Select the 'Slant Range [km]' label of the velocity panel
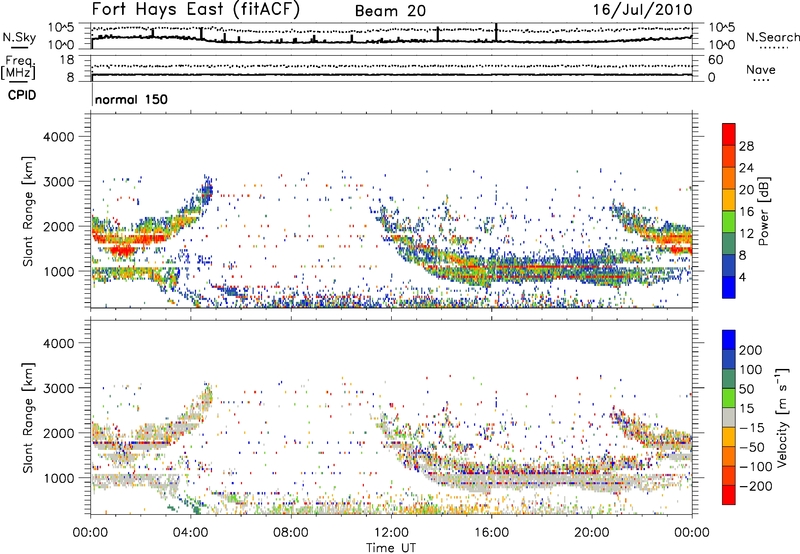The width and height of the screenshot is (800, 554). tap(28, 417)
